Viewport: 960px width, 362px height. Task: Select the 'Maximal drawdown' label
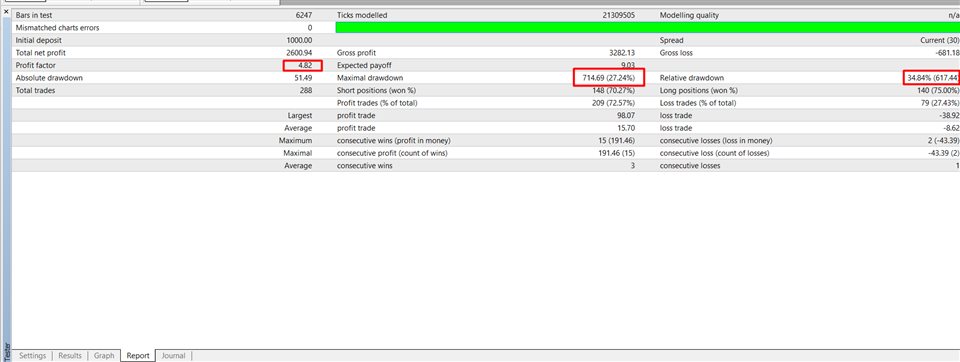tap(370, 78)
